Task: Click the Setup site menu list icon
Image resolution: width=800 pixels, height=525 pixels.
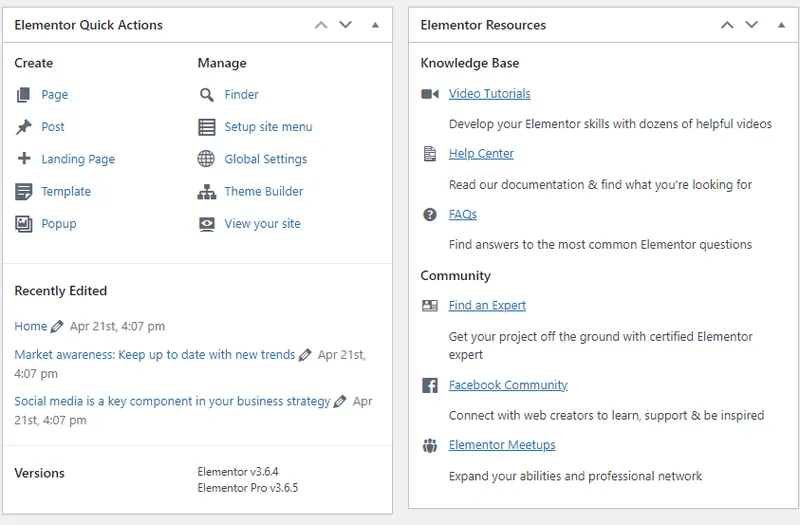Action: click(207, 127)
